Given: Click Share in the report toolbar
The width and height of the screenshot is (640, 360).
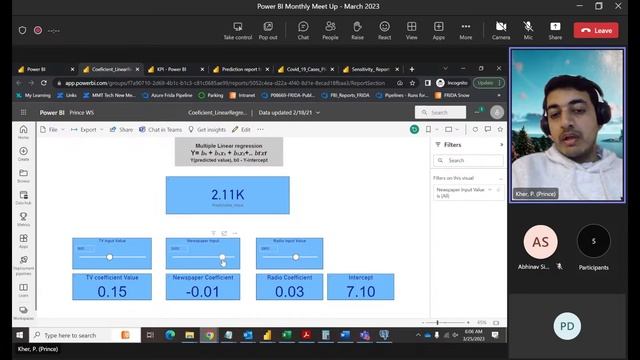Looking at the screenshot, I should coord(121,129).
